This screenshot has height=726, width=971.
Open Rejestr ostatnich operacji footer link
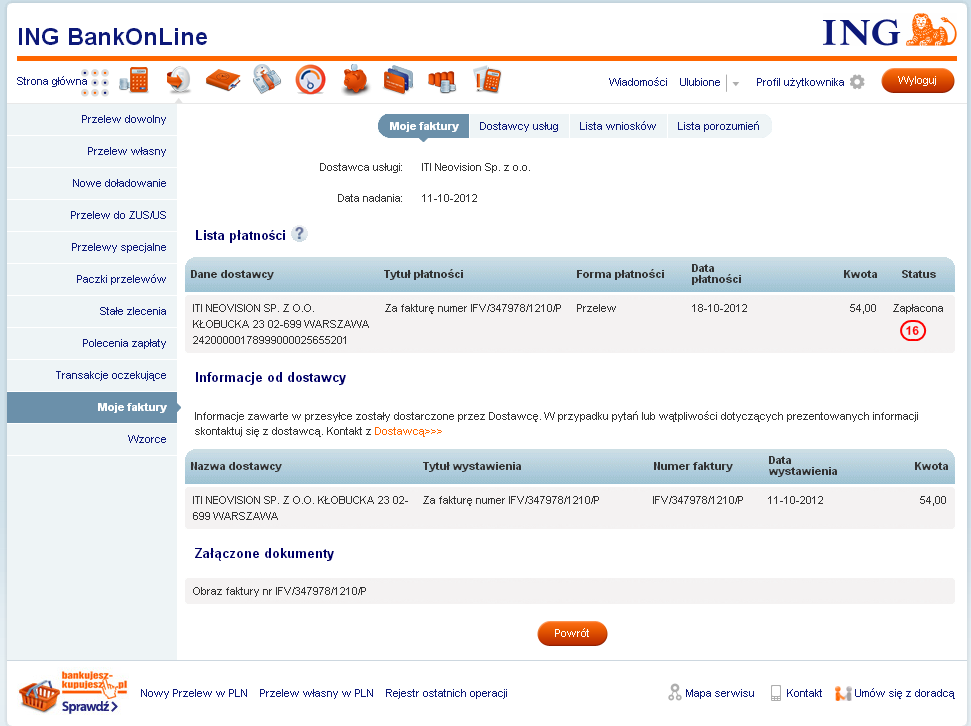tap(446, 693)
